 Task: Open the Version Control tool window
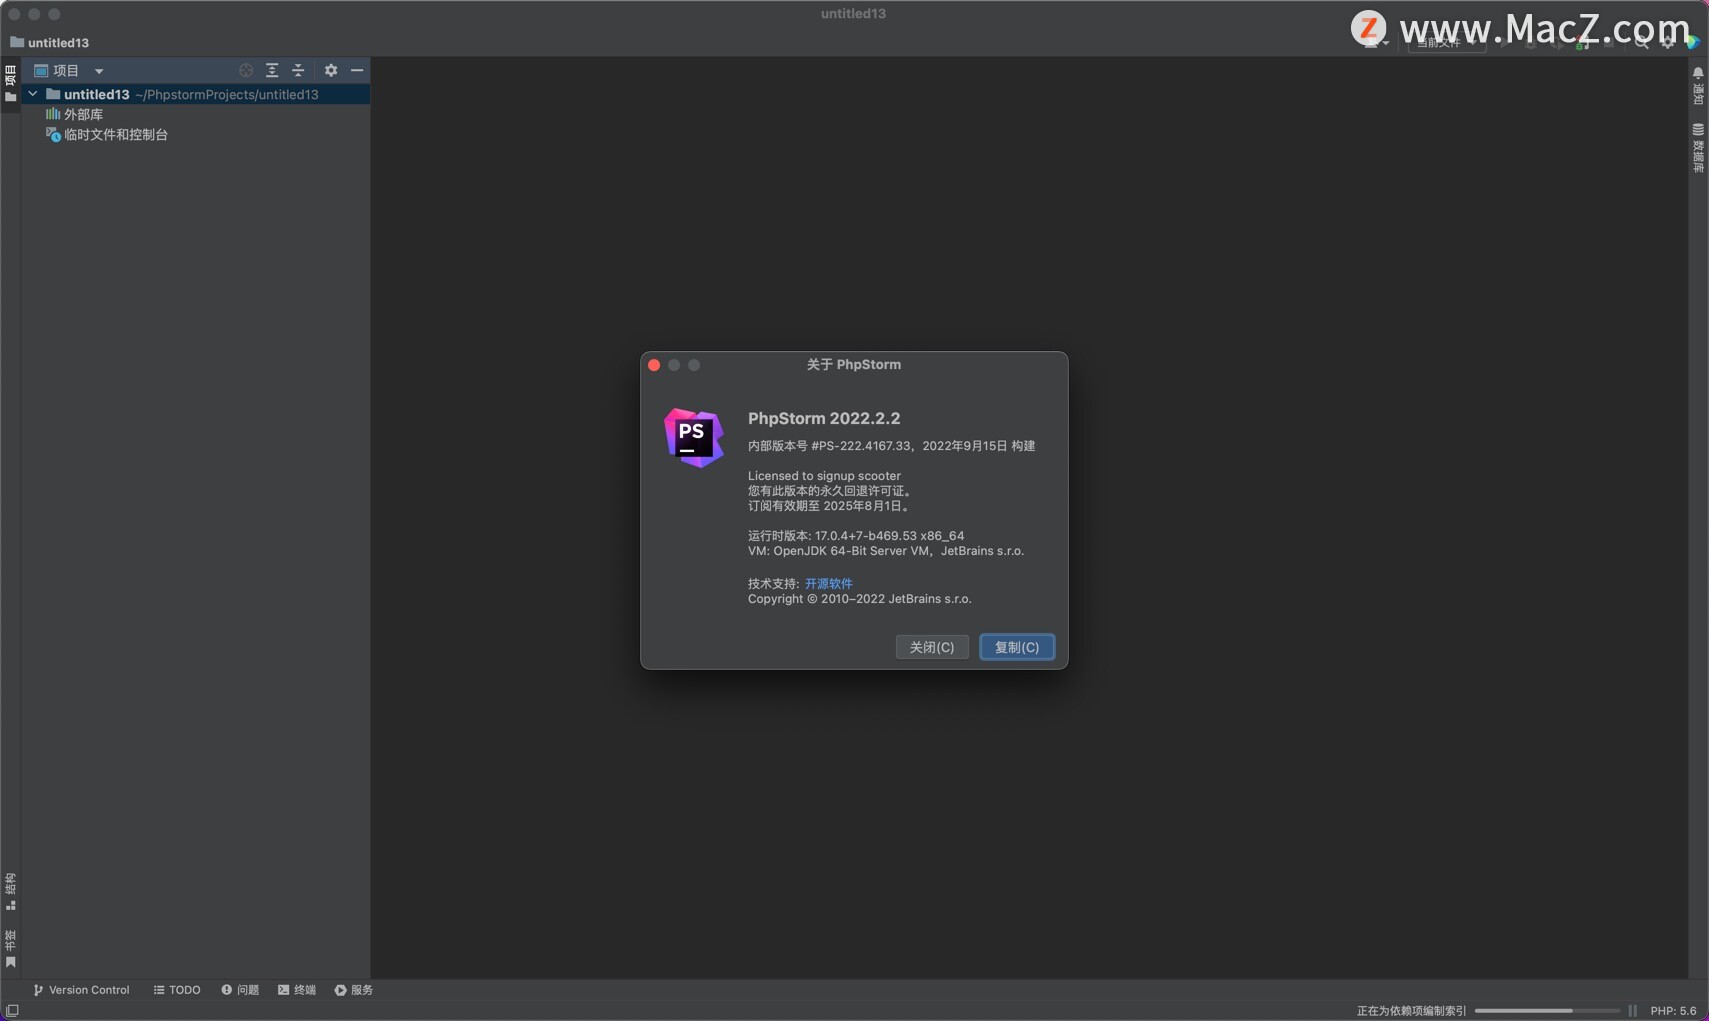[81, 990]
